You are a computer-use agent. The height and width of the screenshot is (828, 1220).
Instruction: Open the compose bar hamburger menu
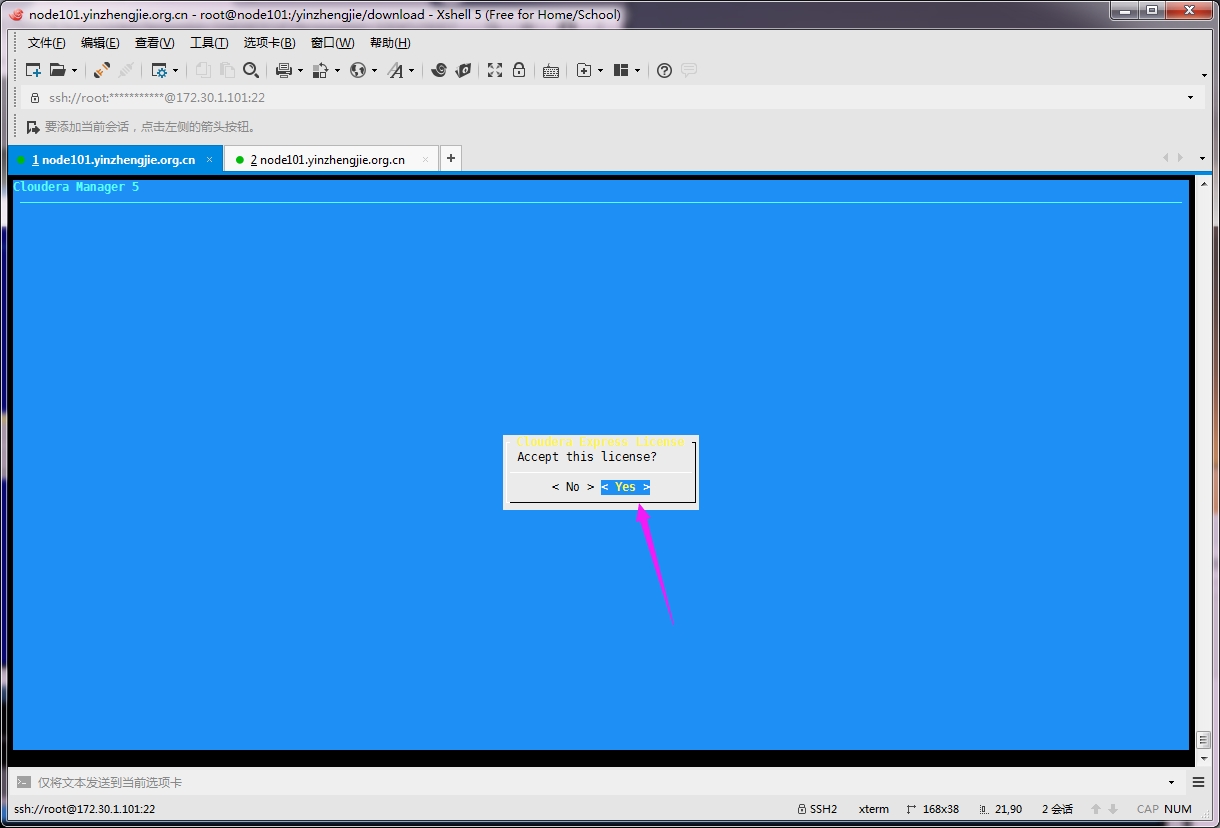(1198, 782)
